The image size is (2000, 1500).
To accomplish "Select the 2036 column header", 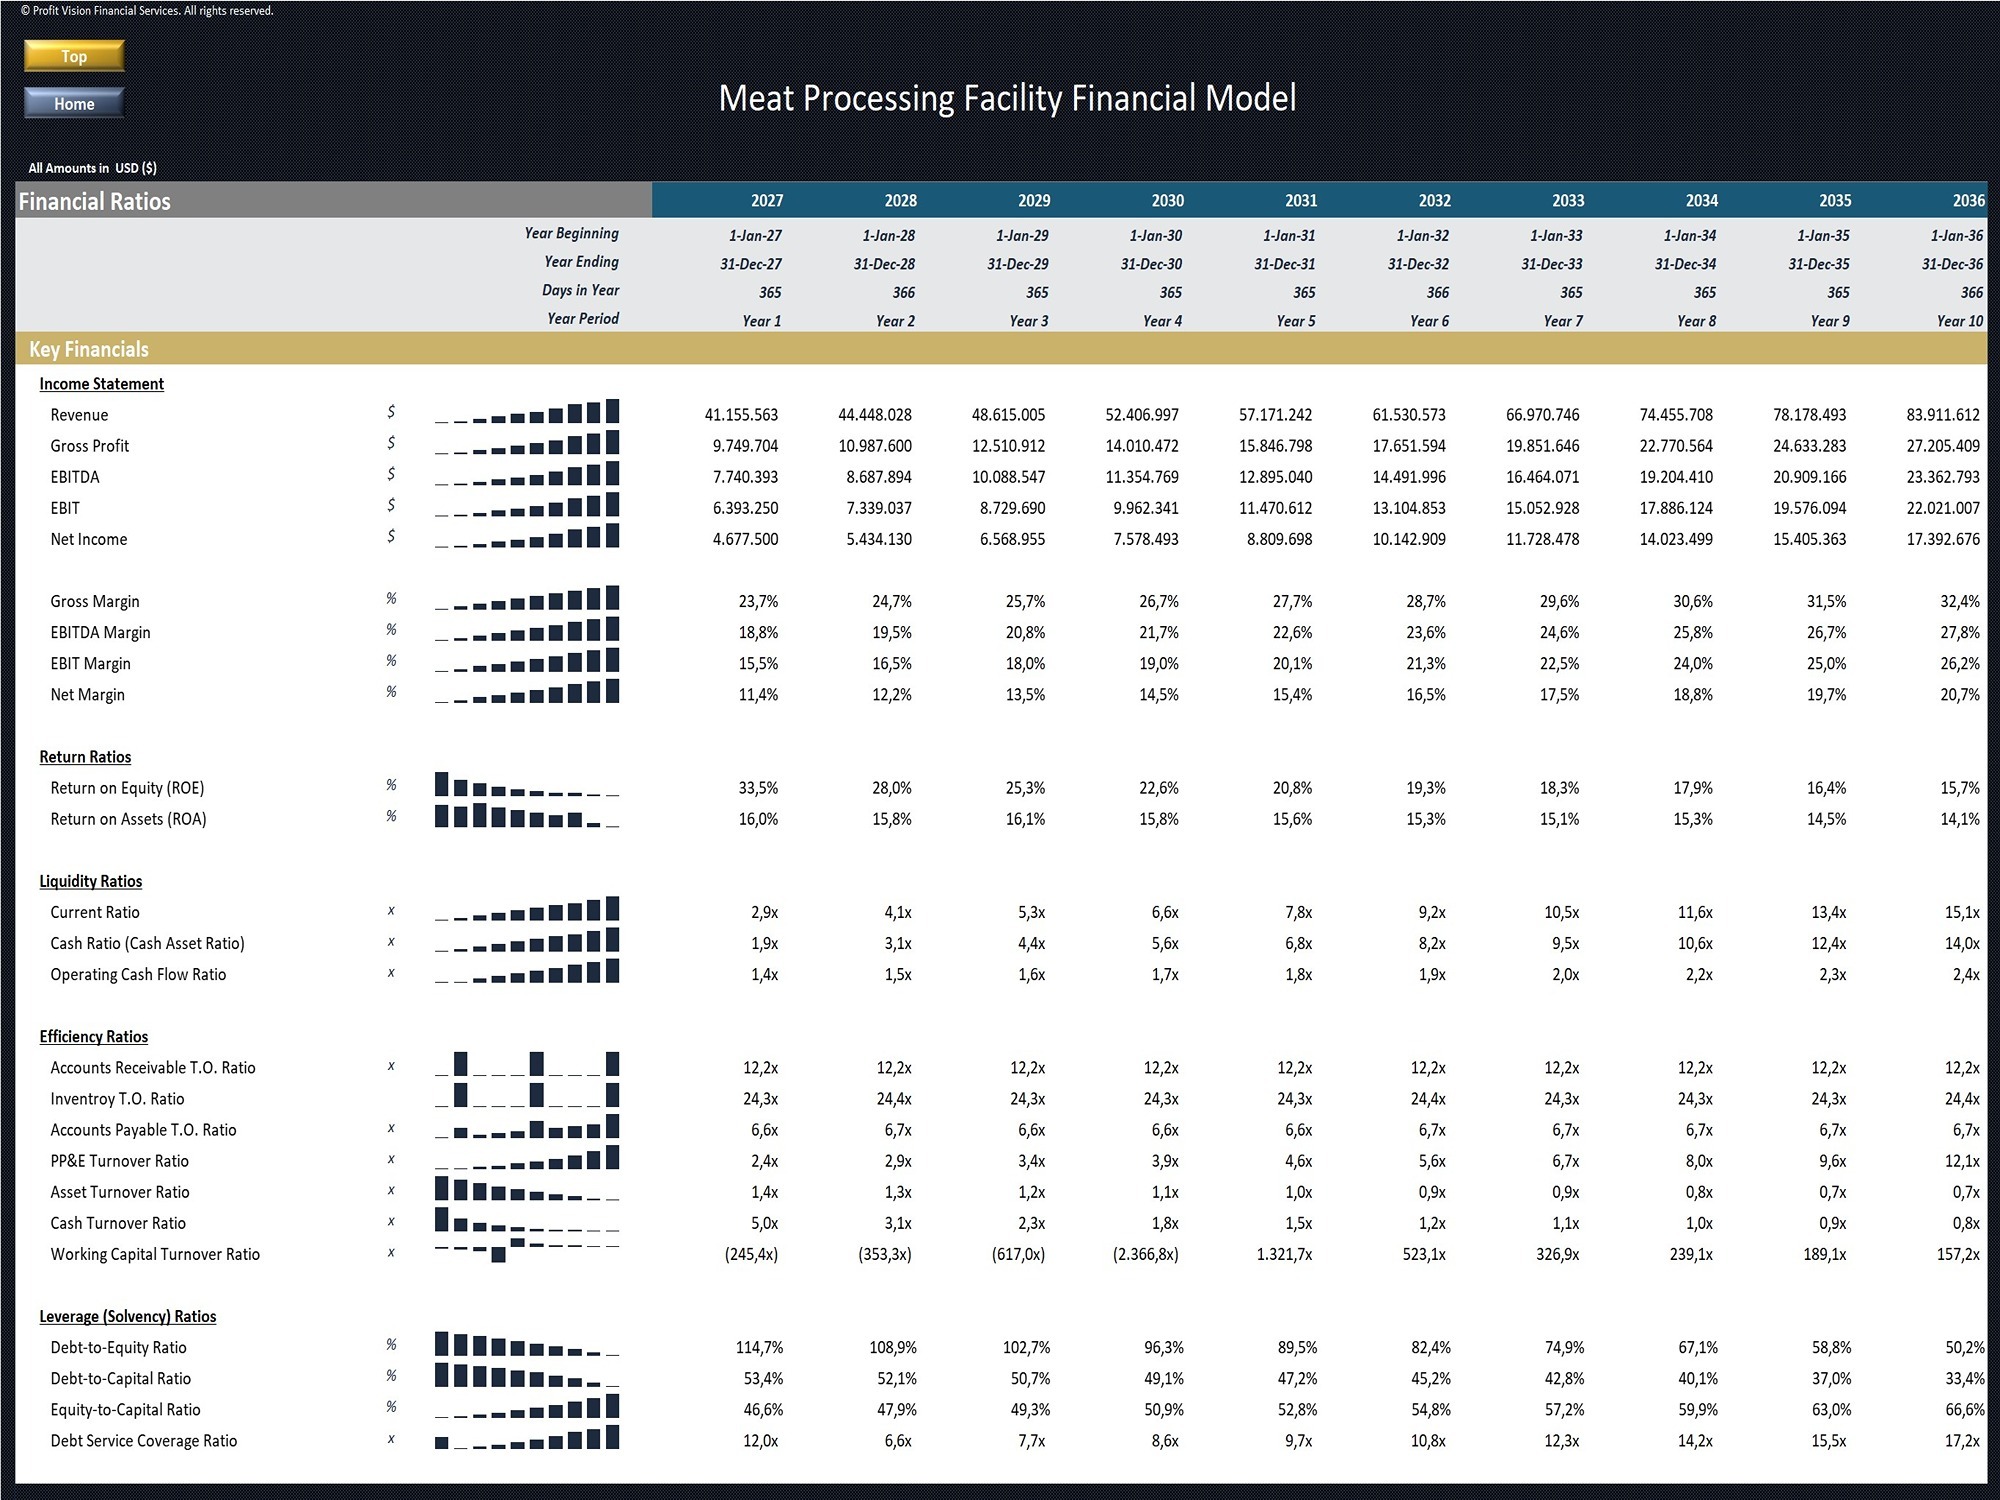I will point(1968,201).
